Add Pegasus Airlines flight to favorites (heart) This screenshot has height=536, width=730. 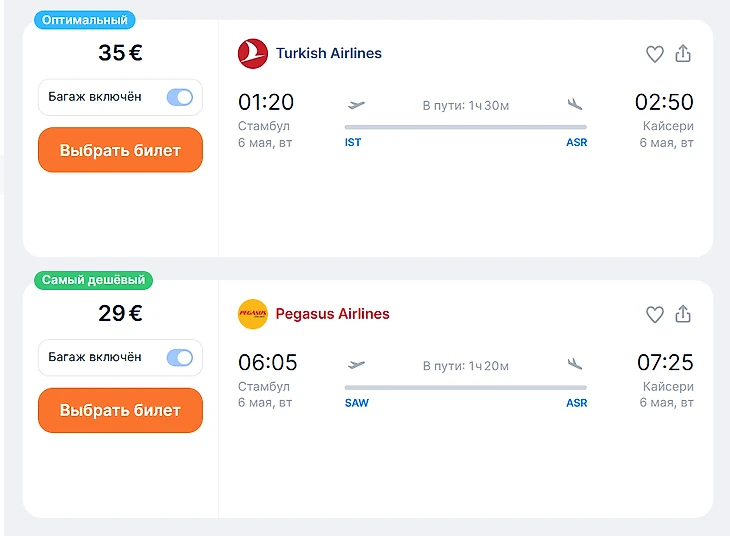pos(654,315)
